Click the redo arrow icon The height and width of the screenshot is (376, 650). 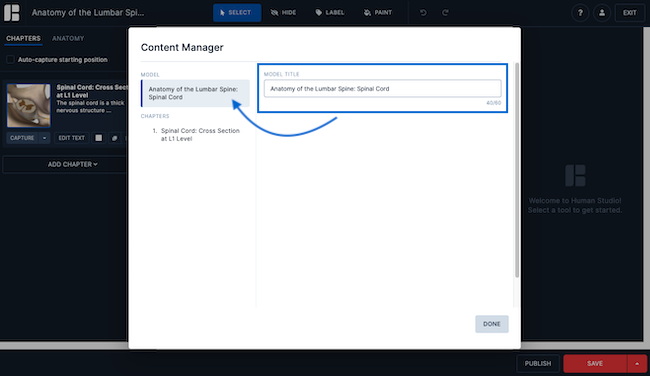(x=445, y=12)
